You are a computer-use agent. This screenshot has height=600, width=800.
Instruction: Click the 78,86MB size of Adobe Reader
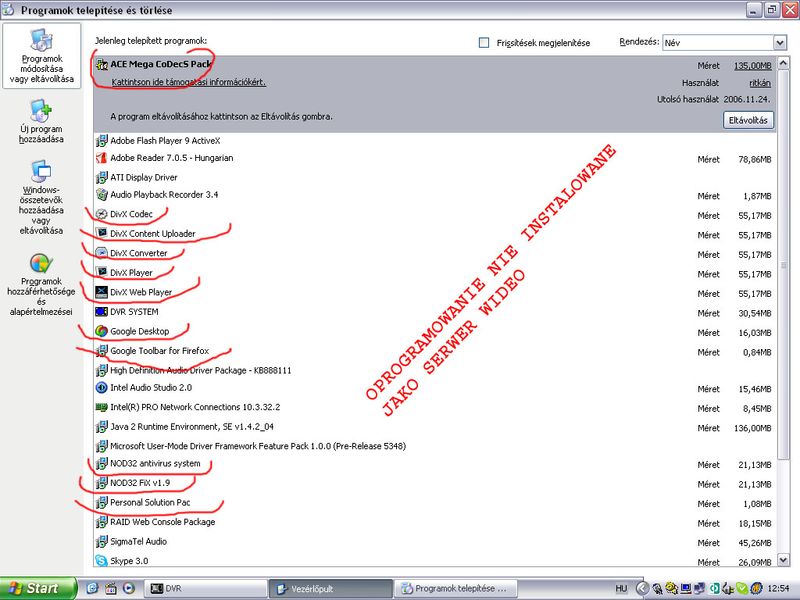[755, 160]
